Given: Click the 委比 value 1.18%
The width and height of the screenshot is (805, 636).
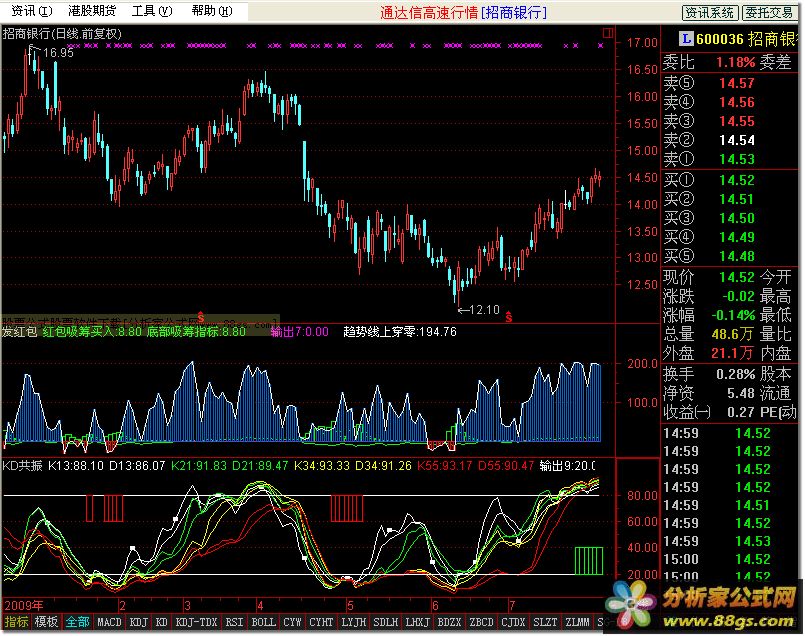Looking at the screenshot, I should (735, 63).
